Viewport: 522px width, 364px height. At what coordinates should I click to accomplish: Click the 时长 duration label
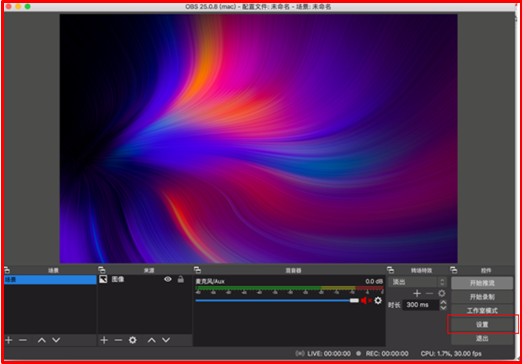coord(394,305)
